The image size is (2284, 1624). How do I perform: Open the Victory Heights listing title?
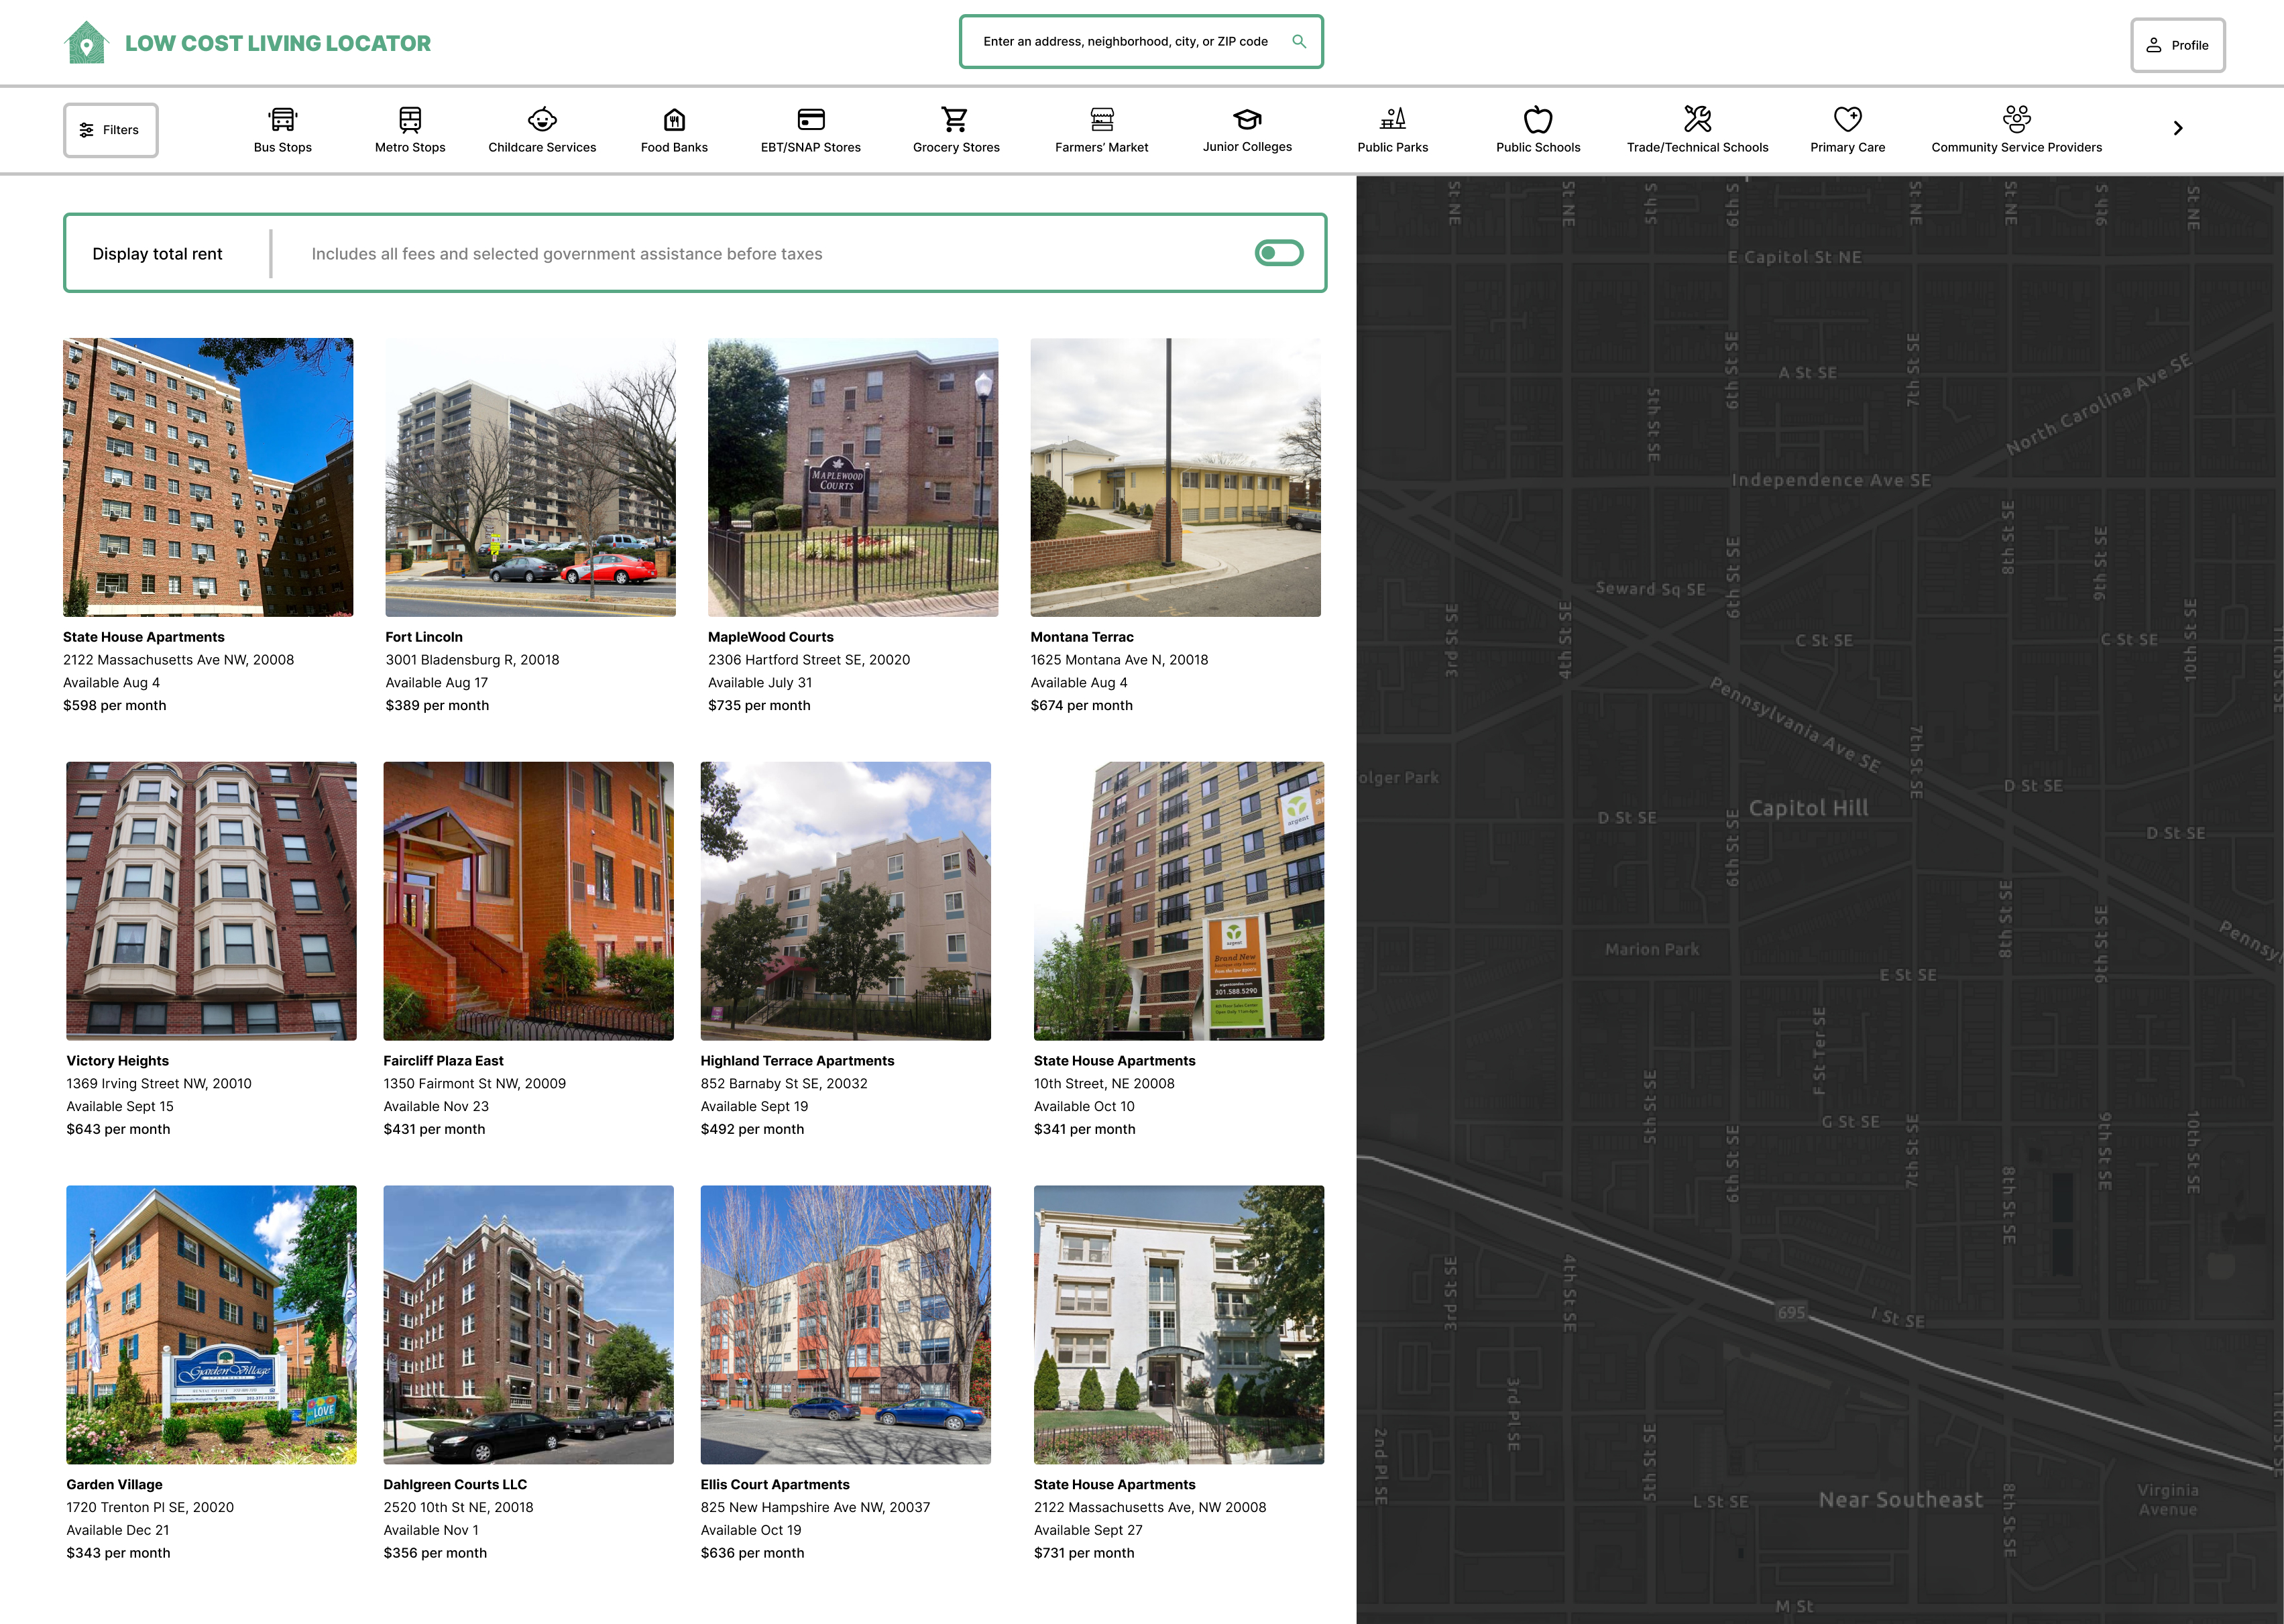(118, 1061)
